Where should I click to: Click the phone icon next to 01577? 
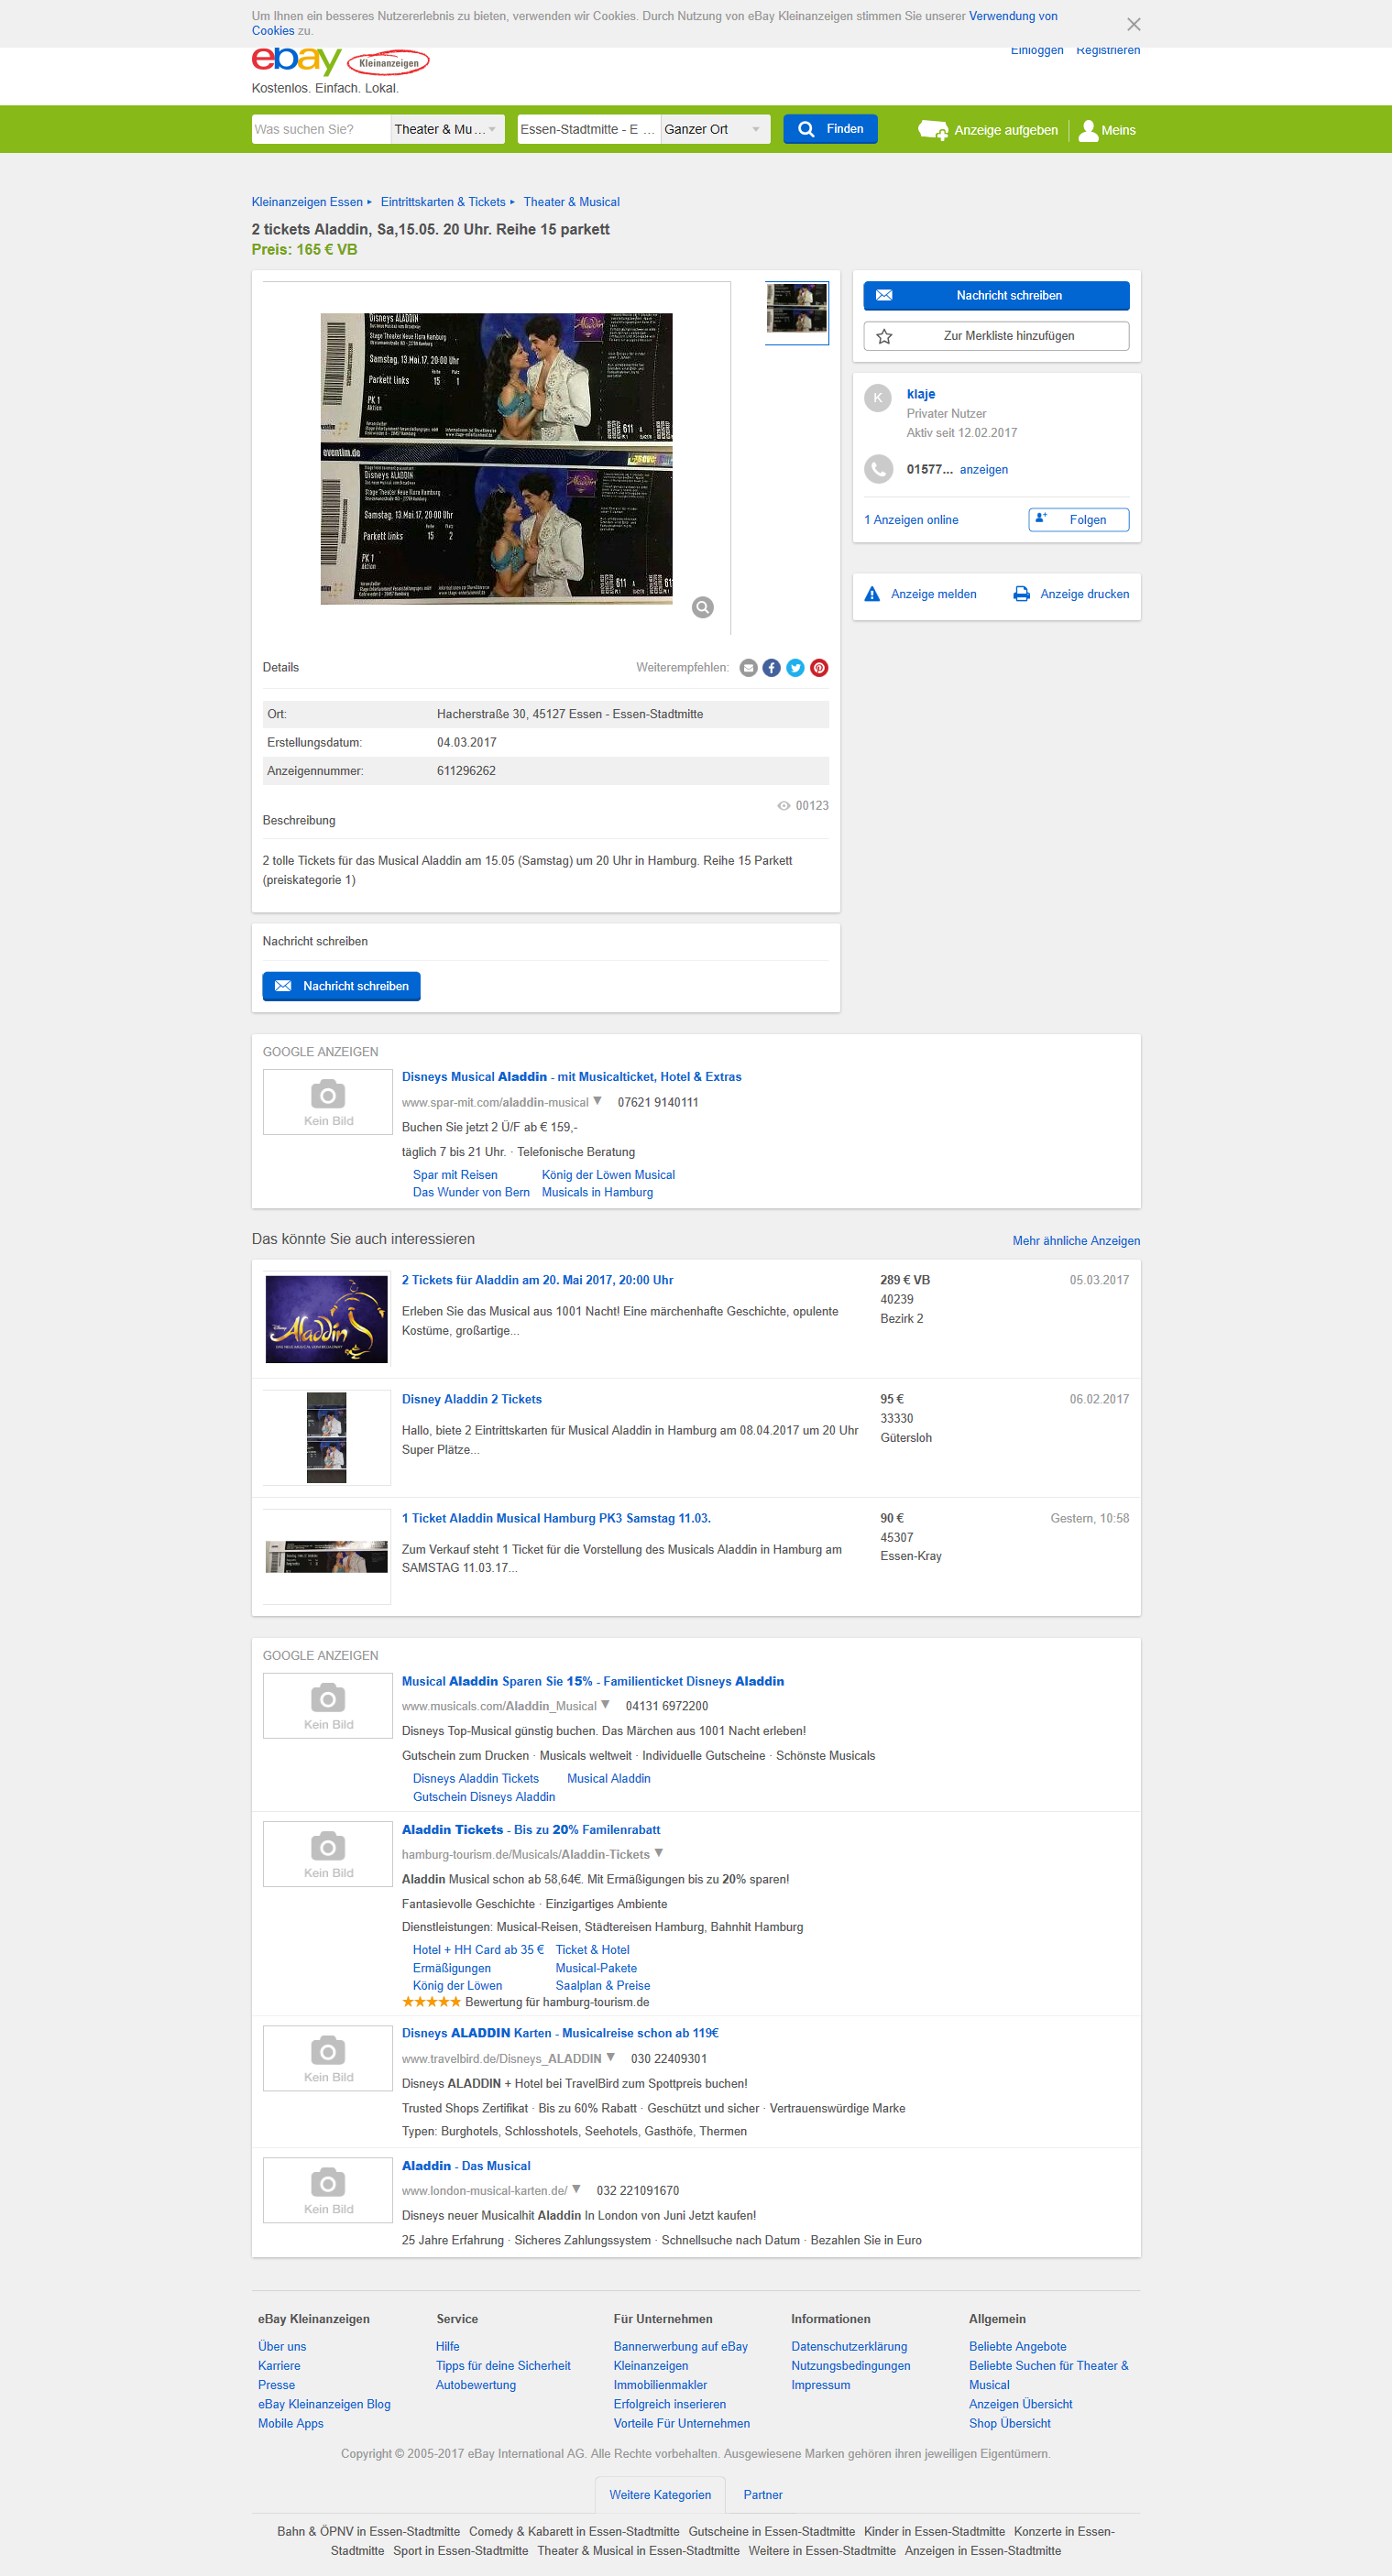[x=878, y=469]
